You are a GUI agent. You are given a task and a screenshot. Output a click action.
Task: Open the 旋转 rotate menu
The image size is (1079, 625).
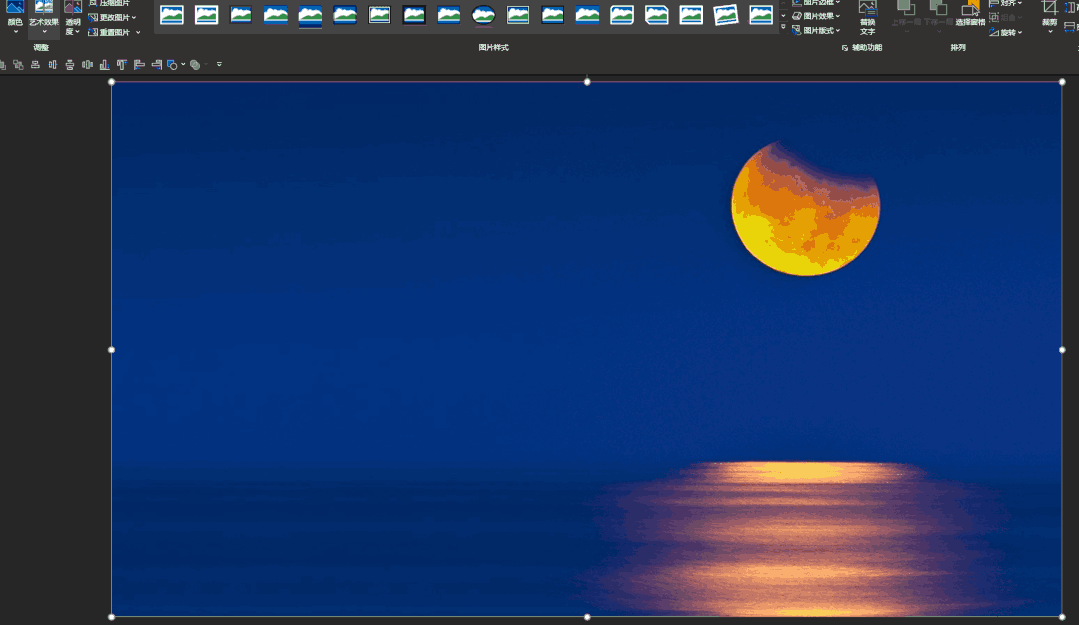pos(1006,32)
